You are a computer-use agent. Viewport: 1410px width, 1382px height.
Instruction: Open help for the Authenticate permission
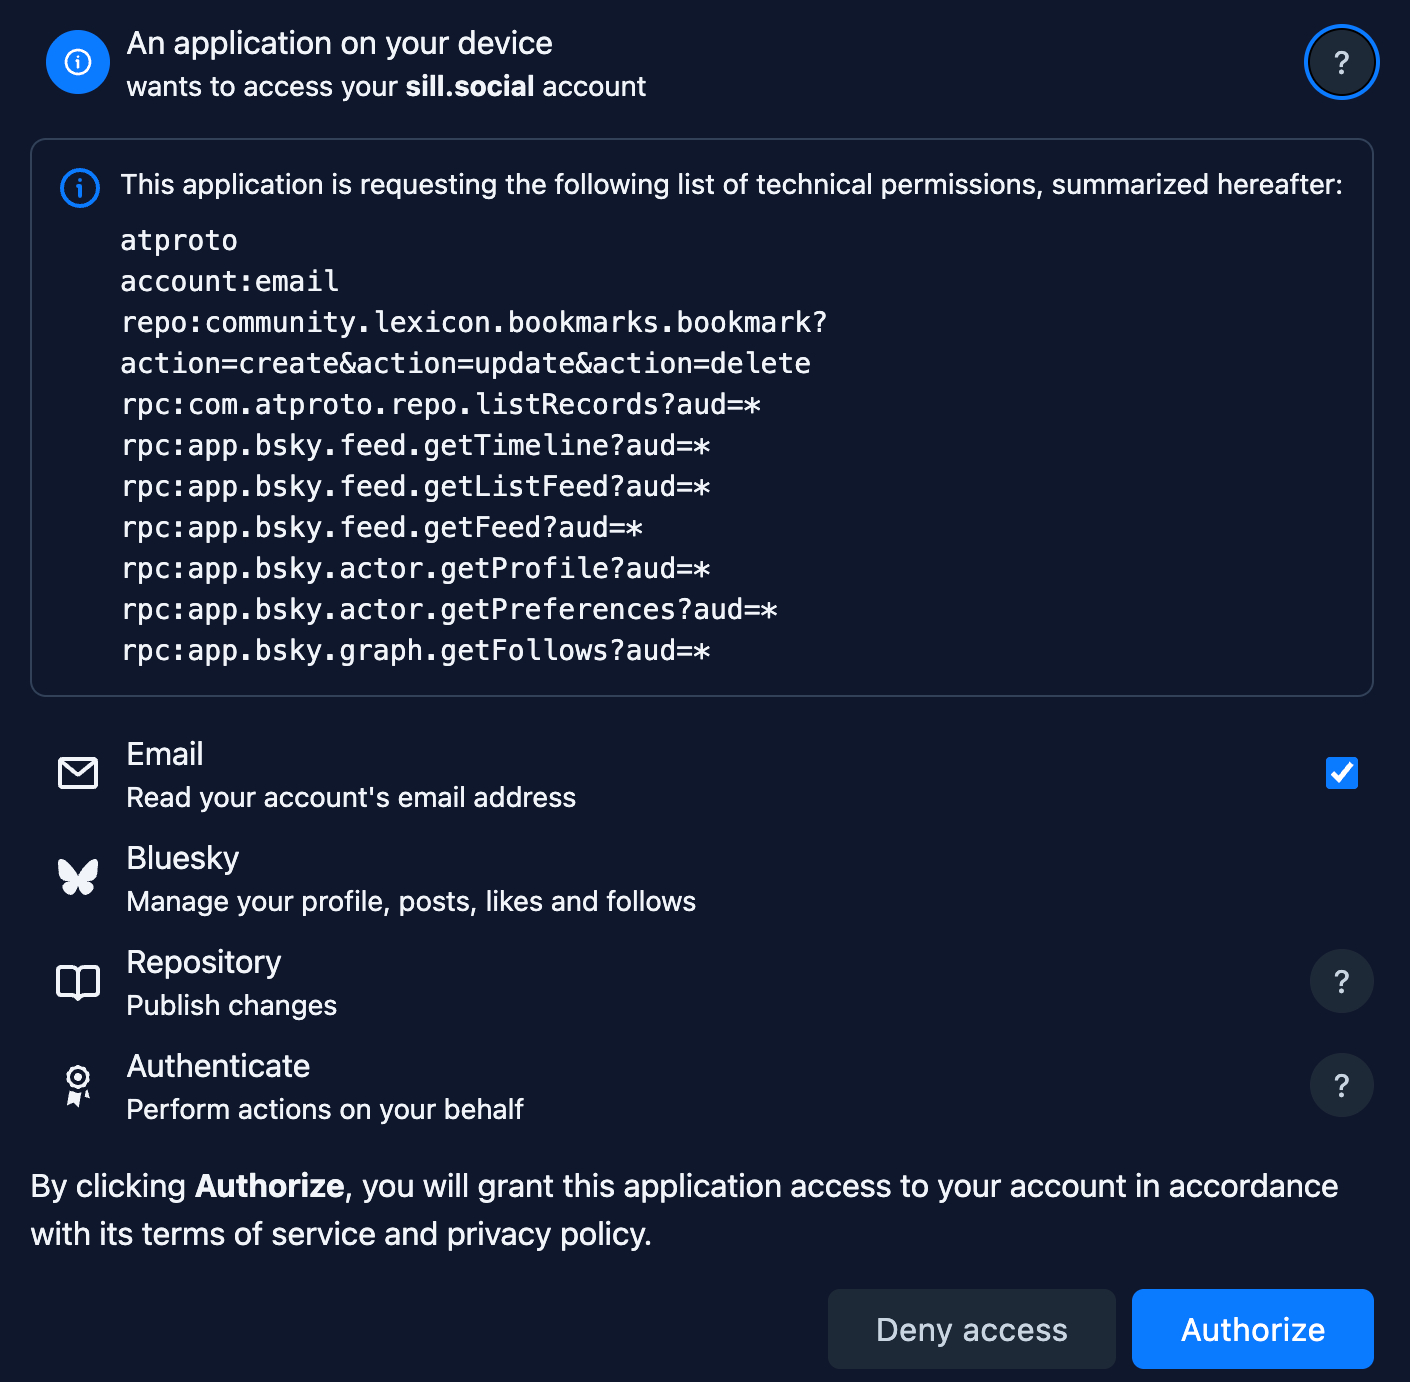[x=1341, y=1085]
